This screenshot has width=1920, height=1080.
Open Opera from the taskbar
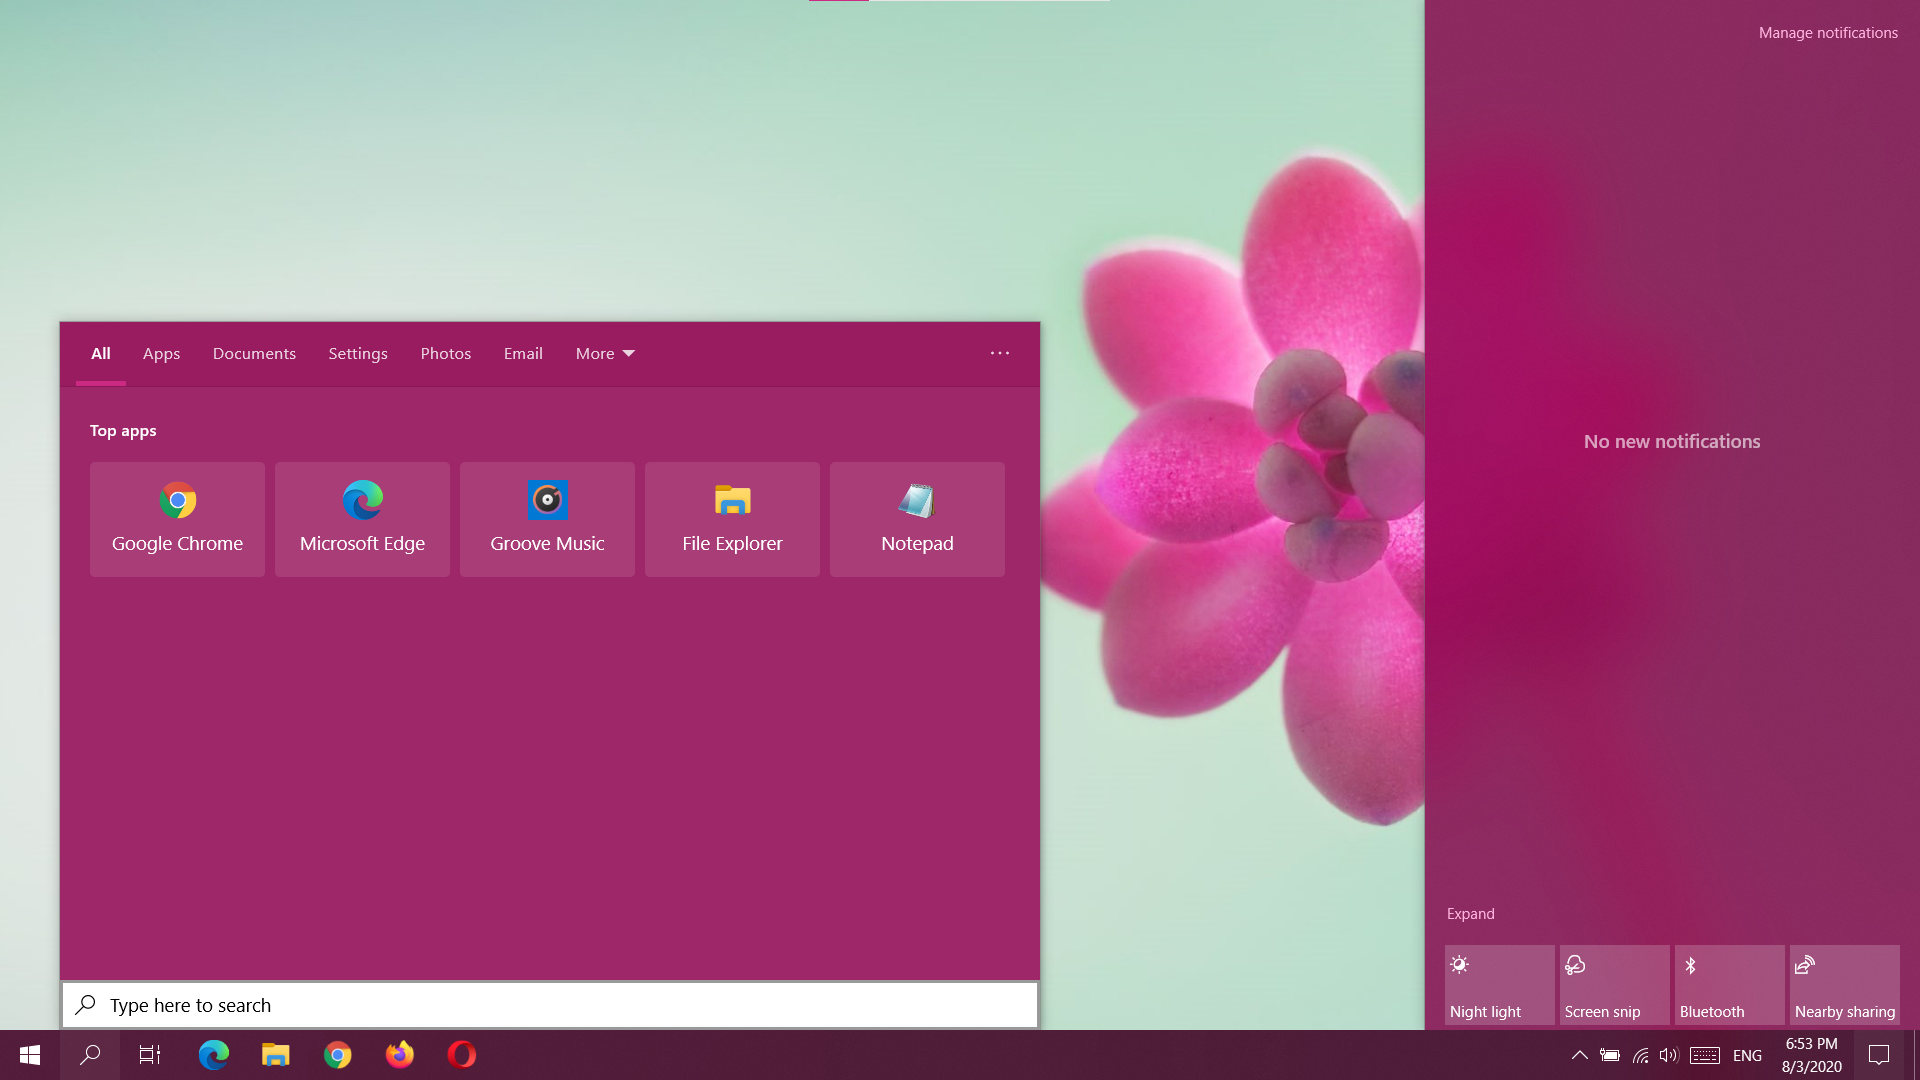pos(462,1055)
